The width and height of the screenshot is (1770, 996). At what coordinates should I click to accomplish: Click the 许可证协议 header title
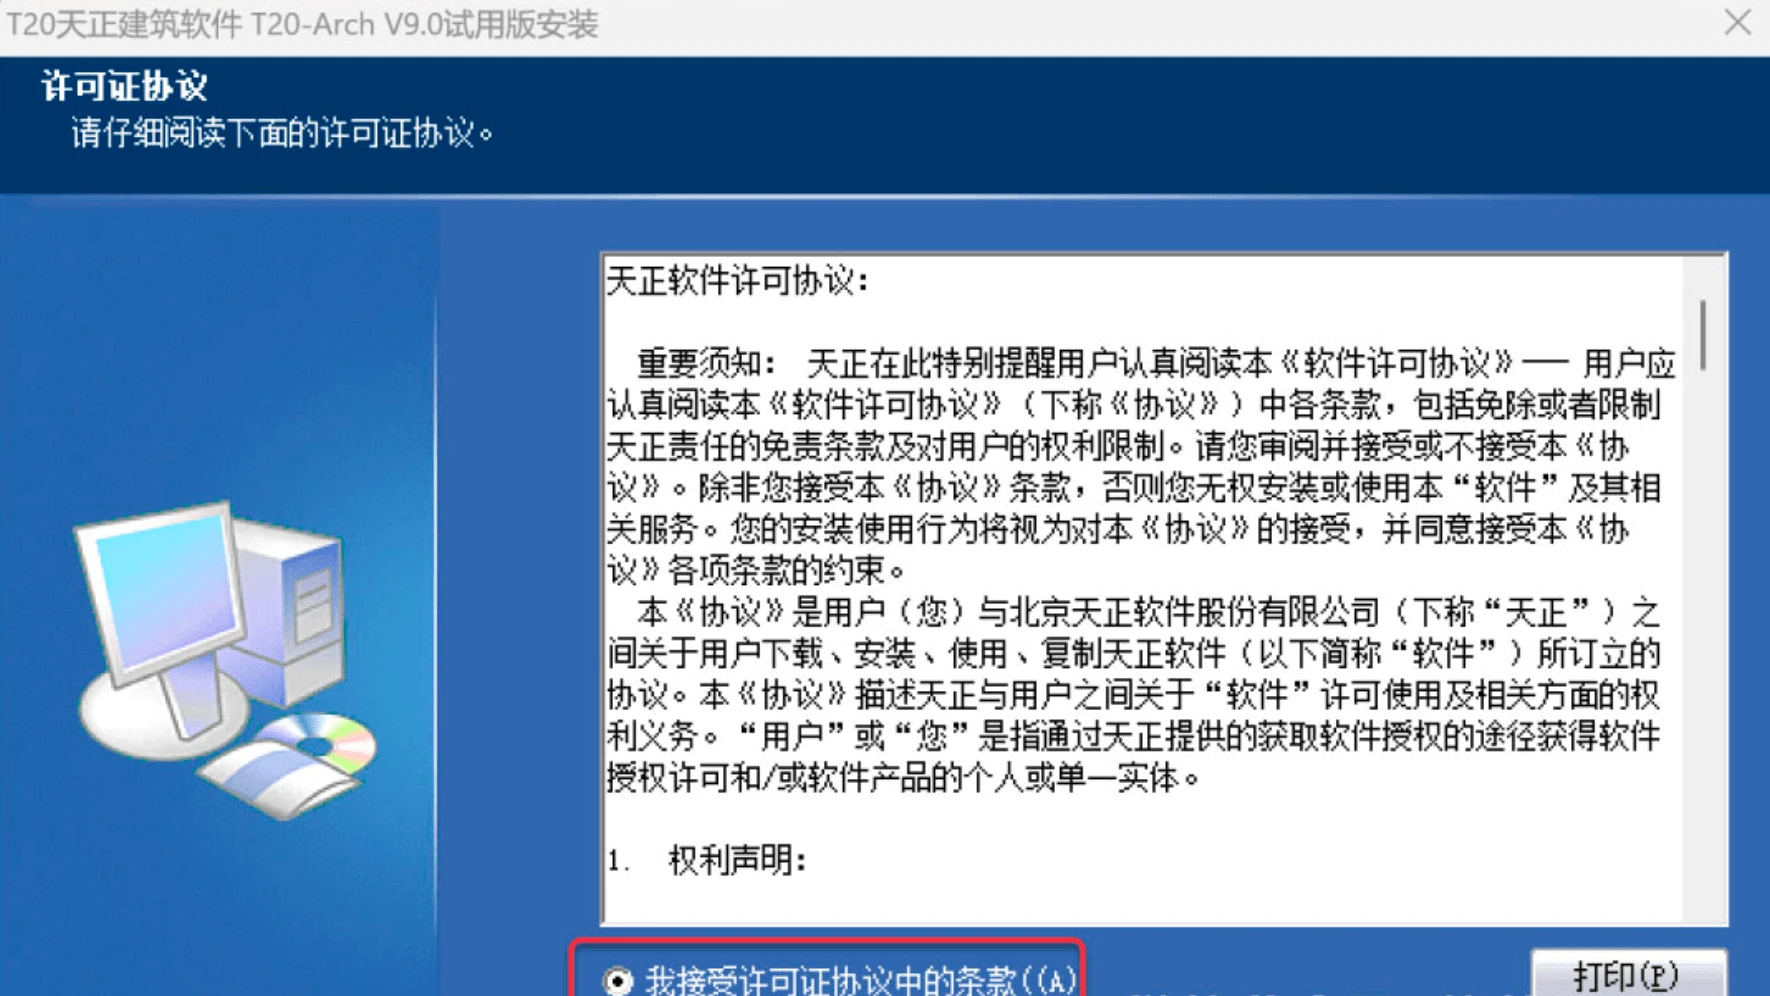pyautogui.click(x=125, y=87)
